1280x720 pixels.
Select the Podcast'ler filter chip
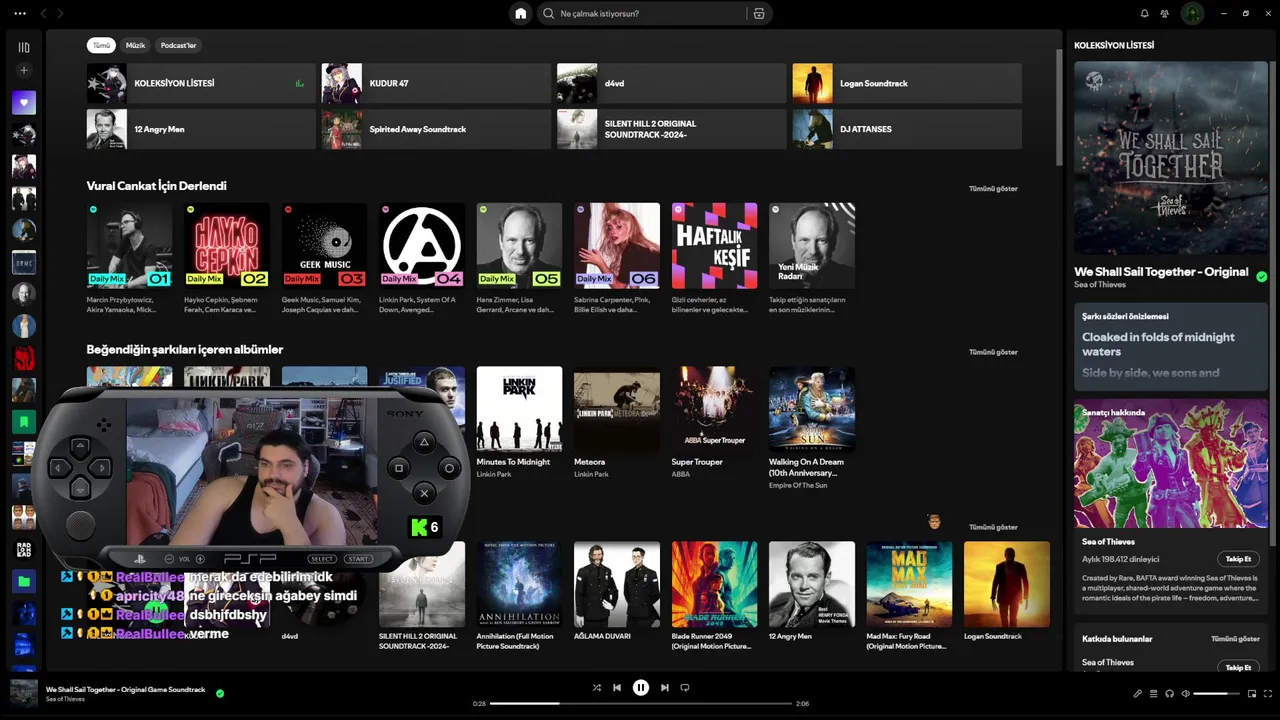(x=178, y=45)
